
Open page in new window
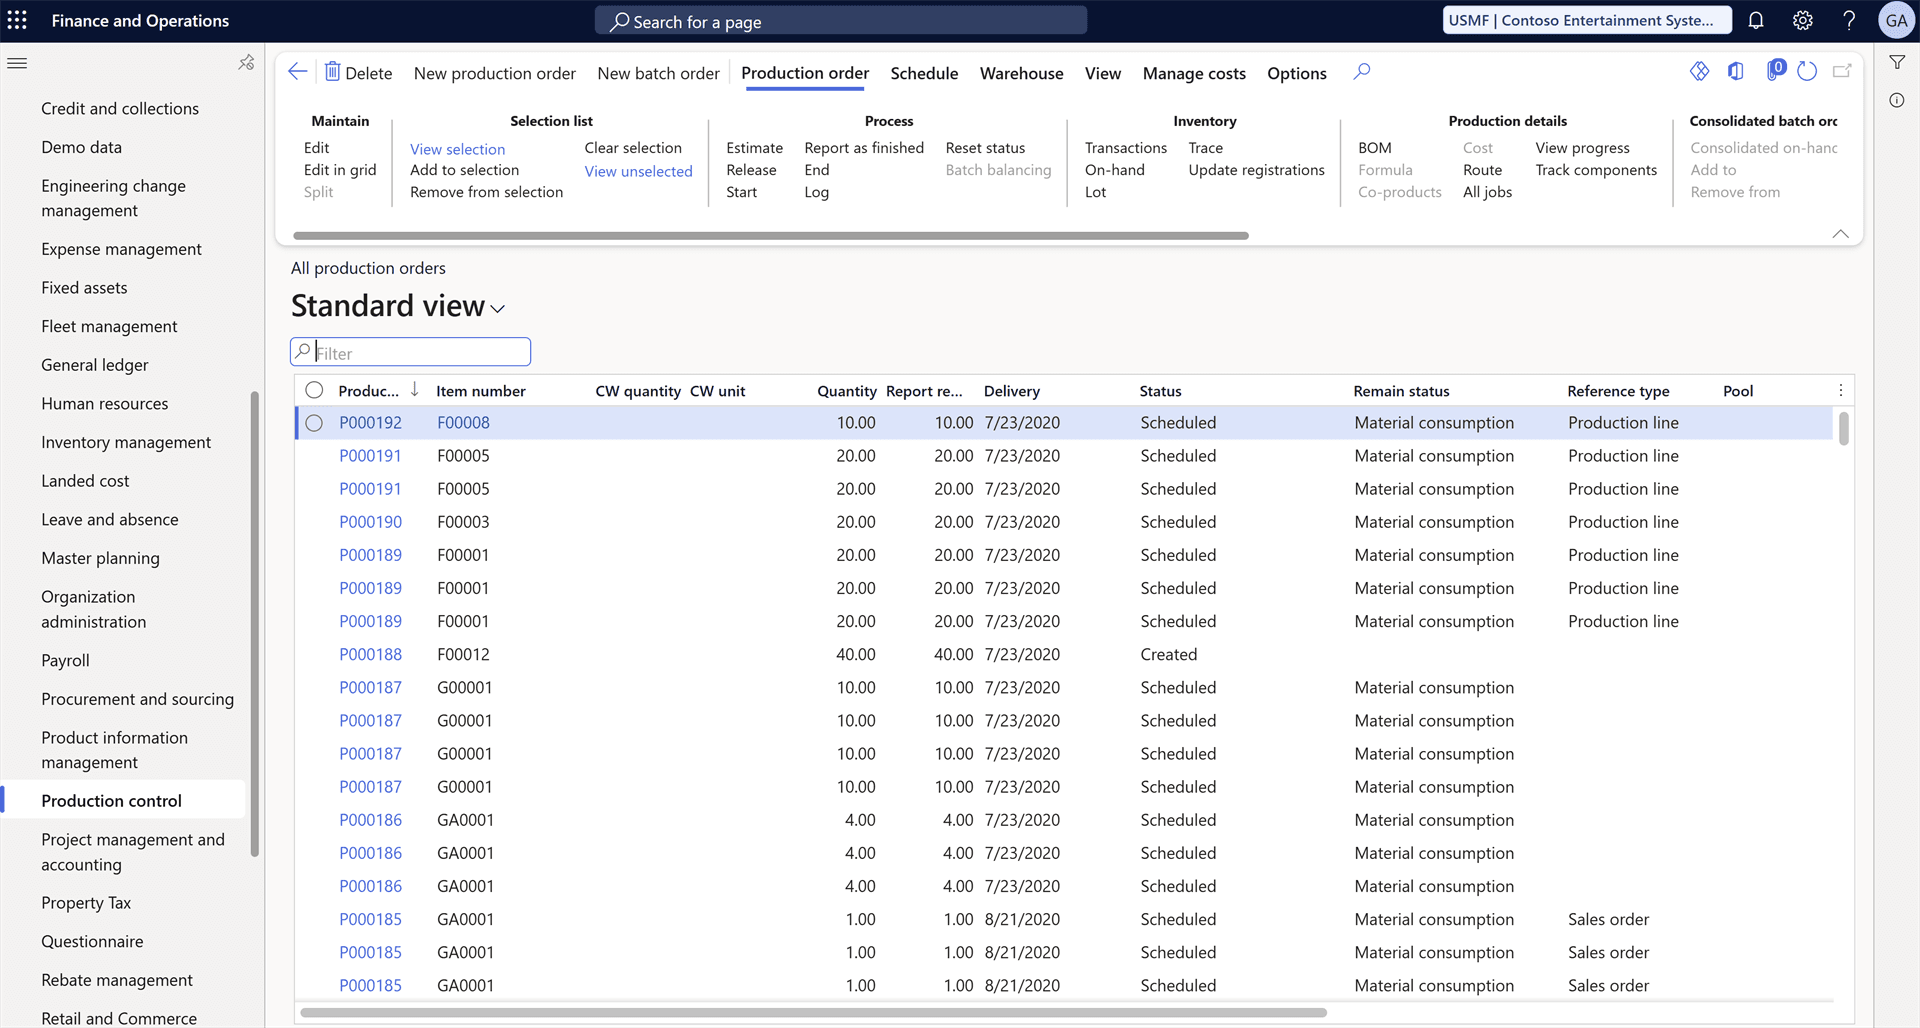pos(1842,71)
